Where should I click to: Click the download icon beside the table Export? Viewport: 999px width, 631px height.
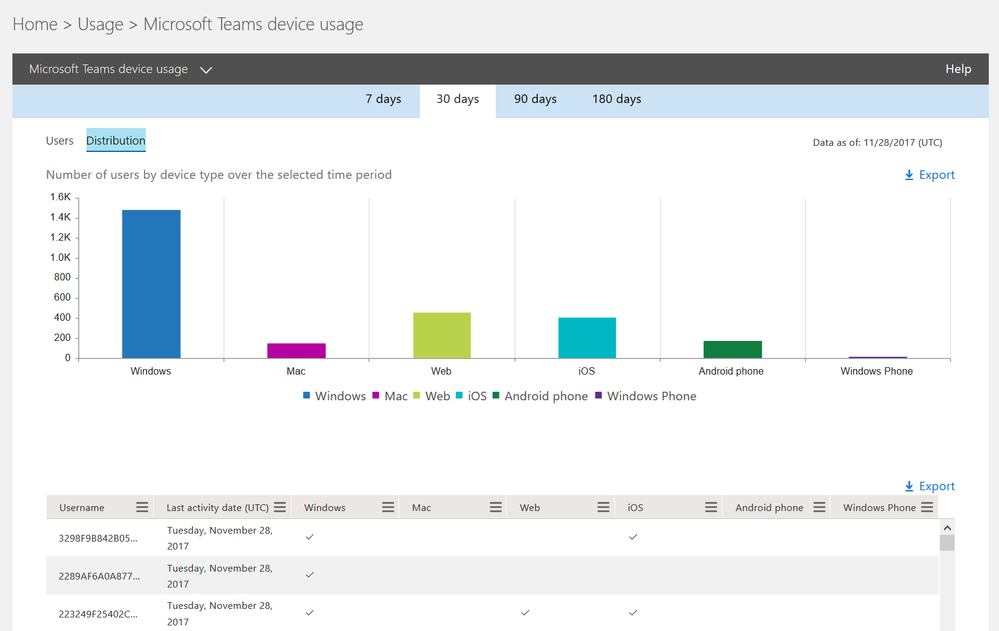(x=909, y=486)
